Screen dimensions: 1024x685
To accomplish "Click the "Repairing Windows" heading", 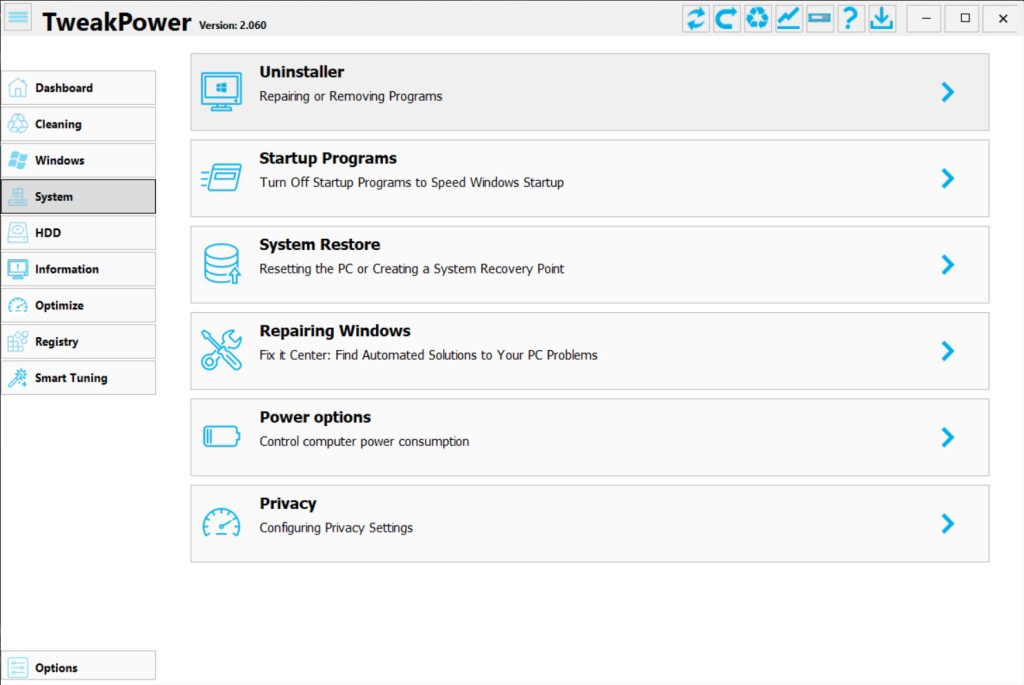I will [335, 331].
